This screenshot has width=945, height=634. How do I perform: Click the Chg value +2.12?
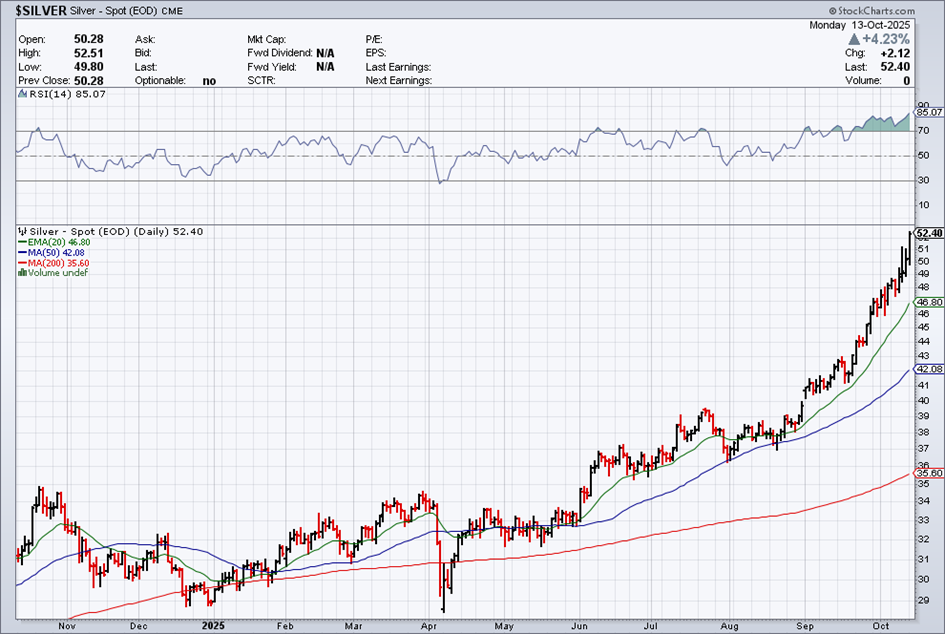(x=895, y=53)
